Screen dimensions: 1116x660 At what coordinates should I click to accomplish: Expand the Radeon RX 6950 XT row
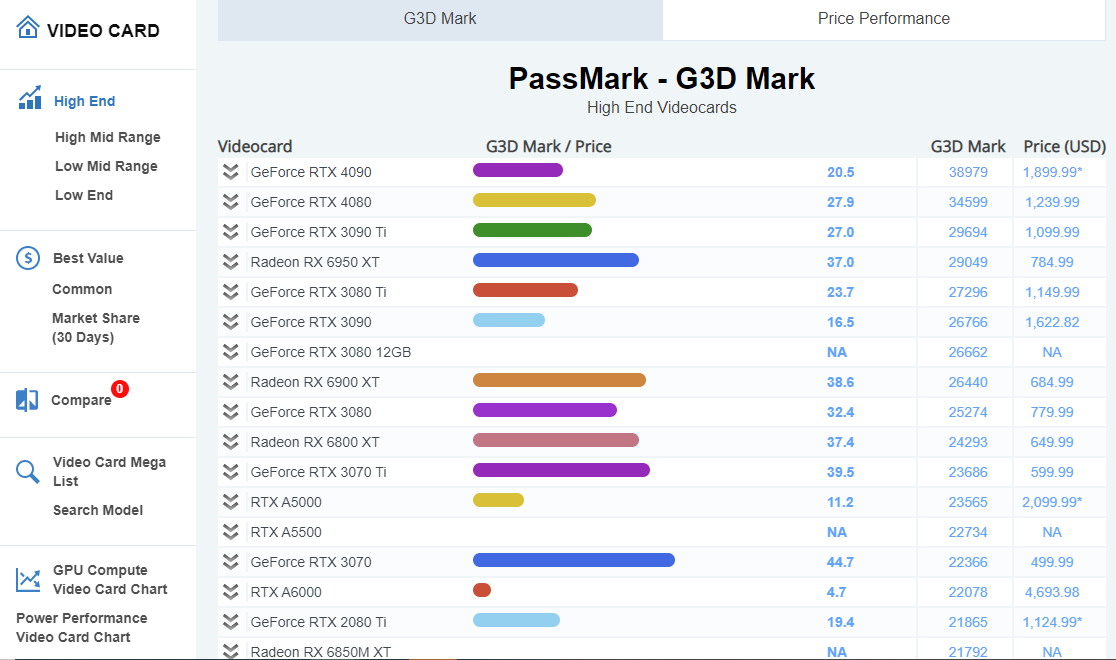click(x=230, y=261)
